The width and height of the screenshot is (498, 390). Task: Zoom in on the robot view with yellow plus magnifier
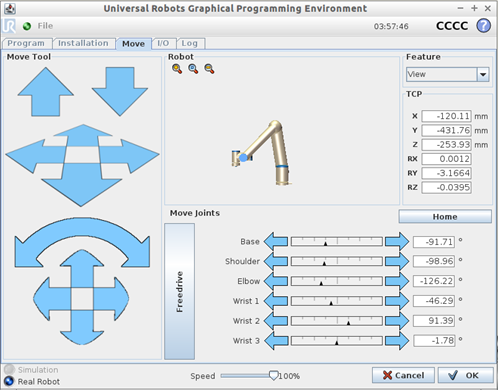pyautogui.click(x=177, y=69)
